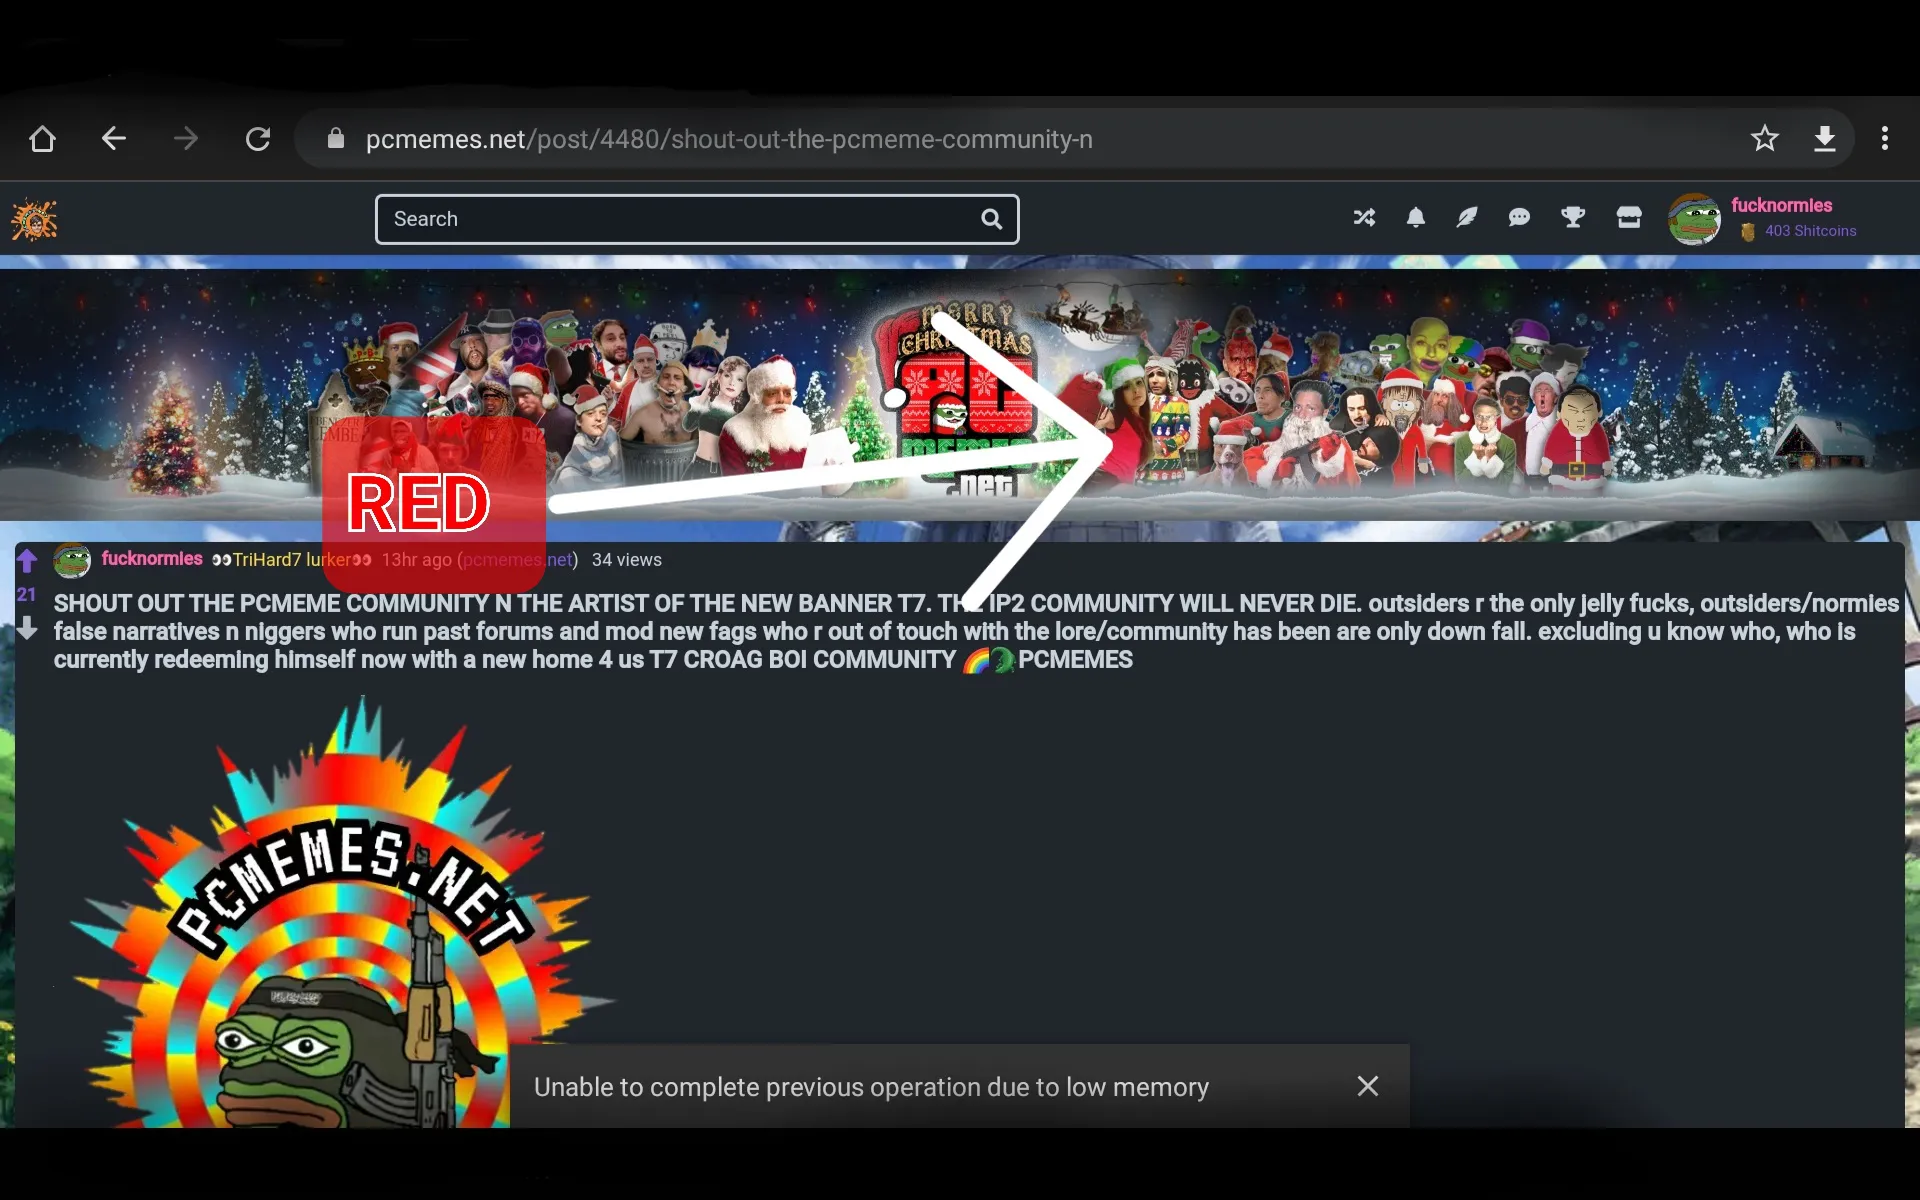Click the fucknormles user avatar icon
The image size is (1920, 1200).
tap(1693, 218)
